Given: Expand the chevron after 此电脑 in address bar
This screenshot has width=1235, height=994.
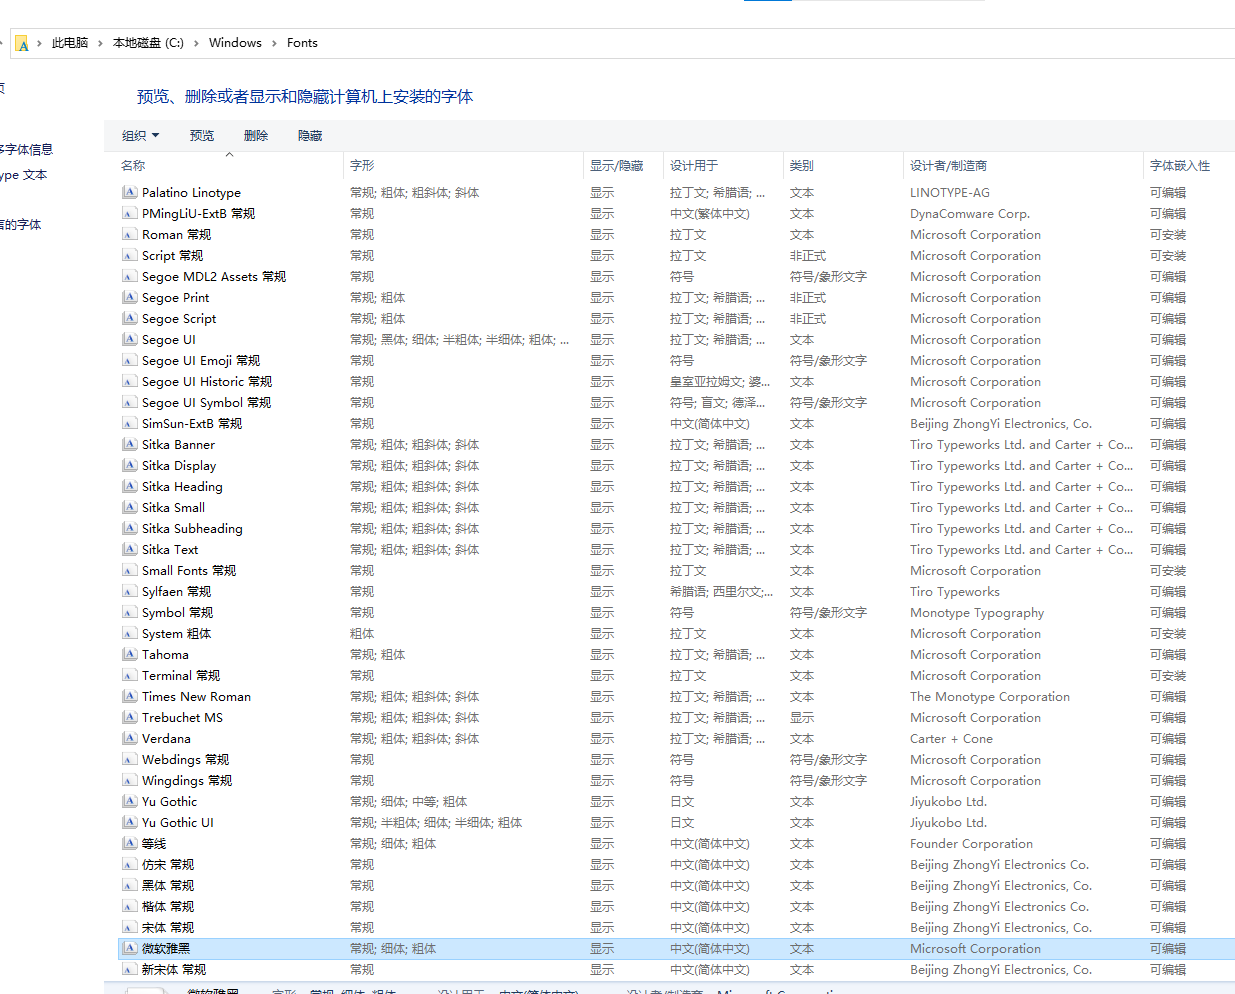Looking at the screenshot, I should pos(100,43).
